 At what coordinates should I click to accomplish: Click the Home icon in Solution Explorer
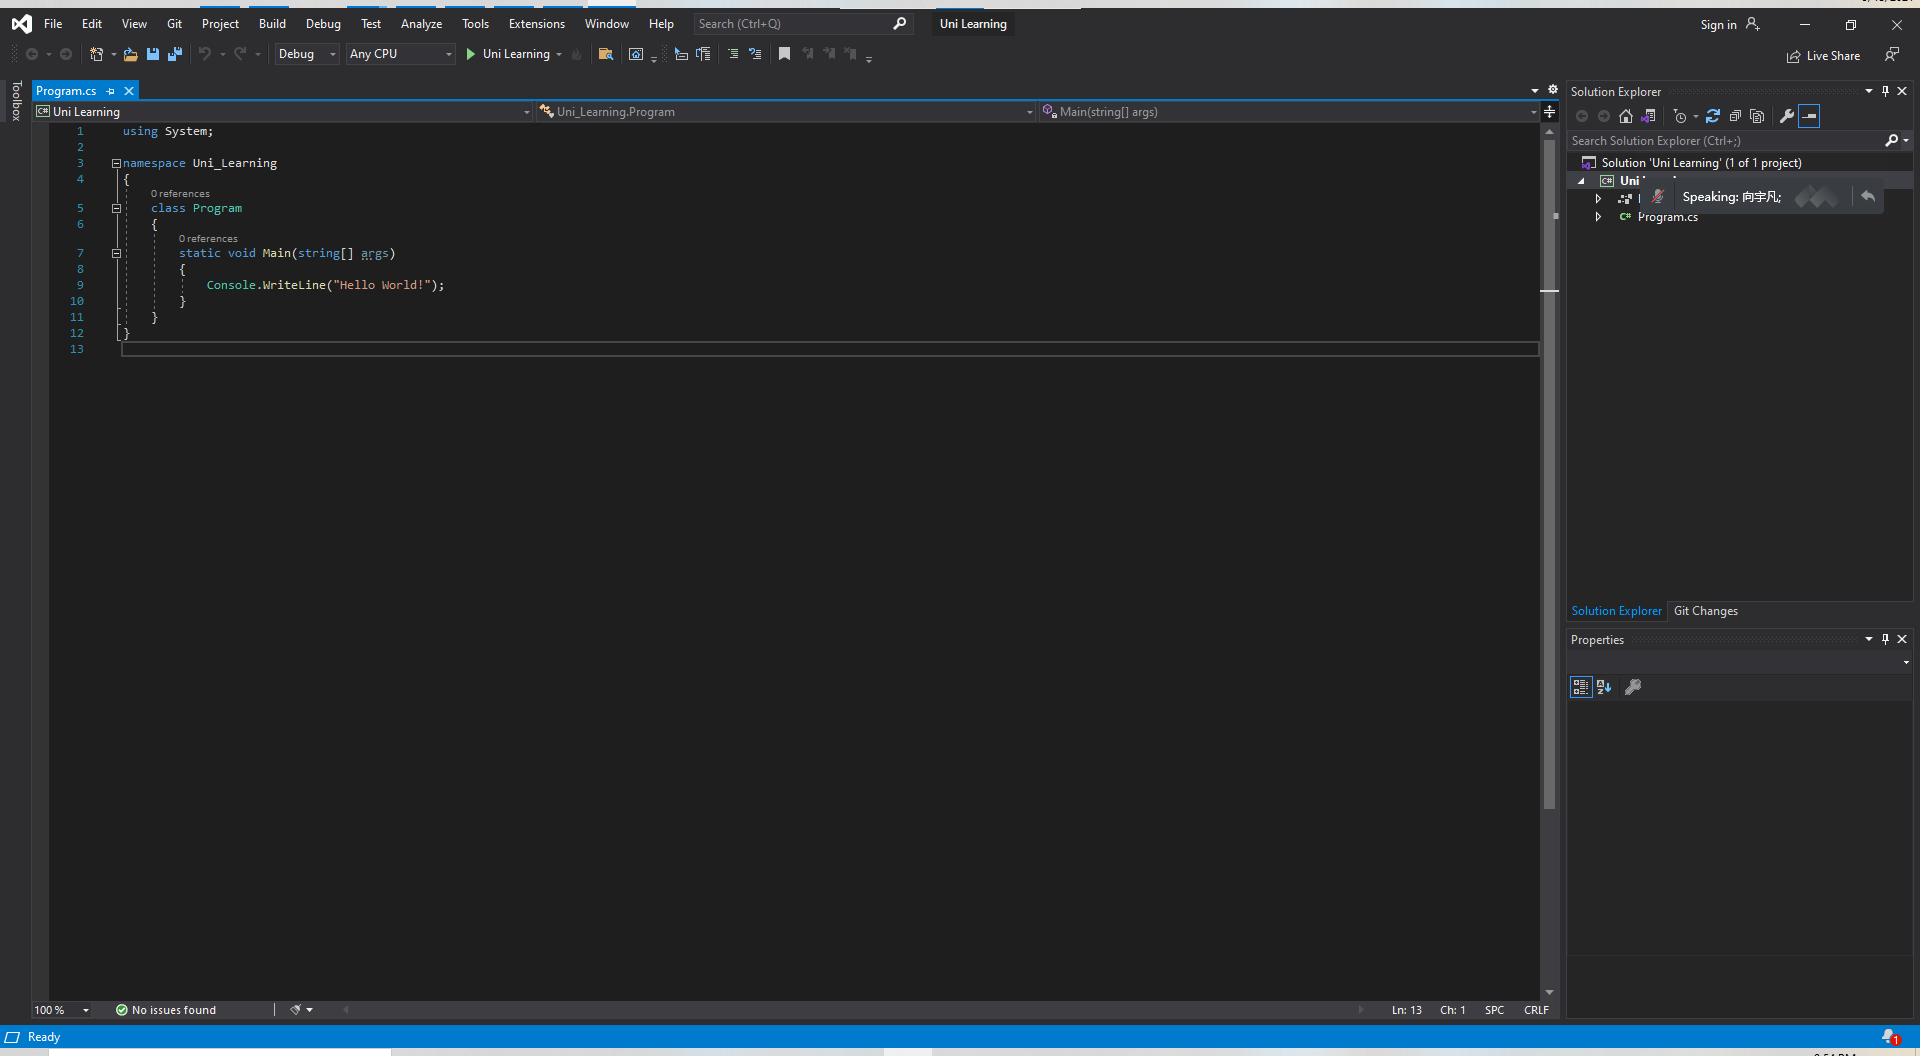click(1626, 116)
